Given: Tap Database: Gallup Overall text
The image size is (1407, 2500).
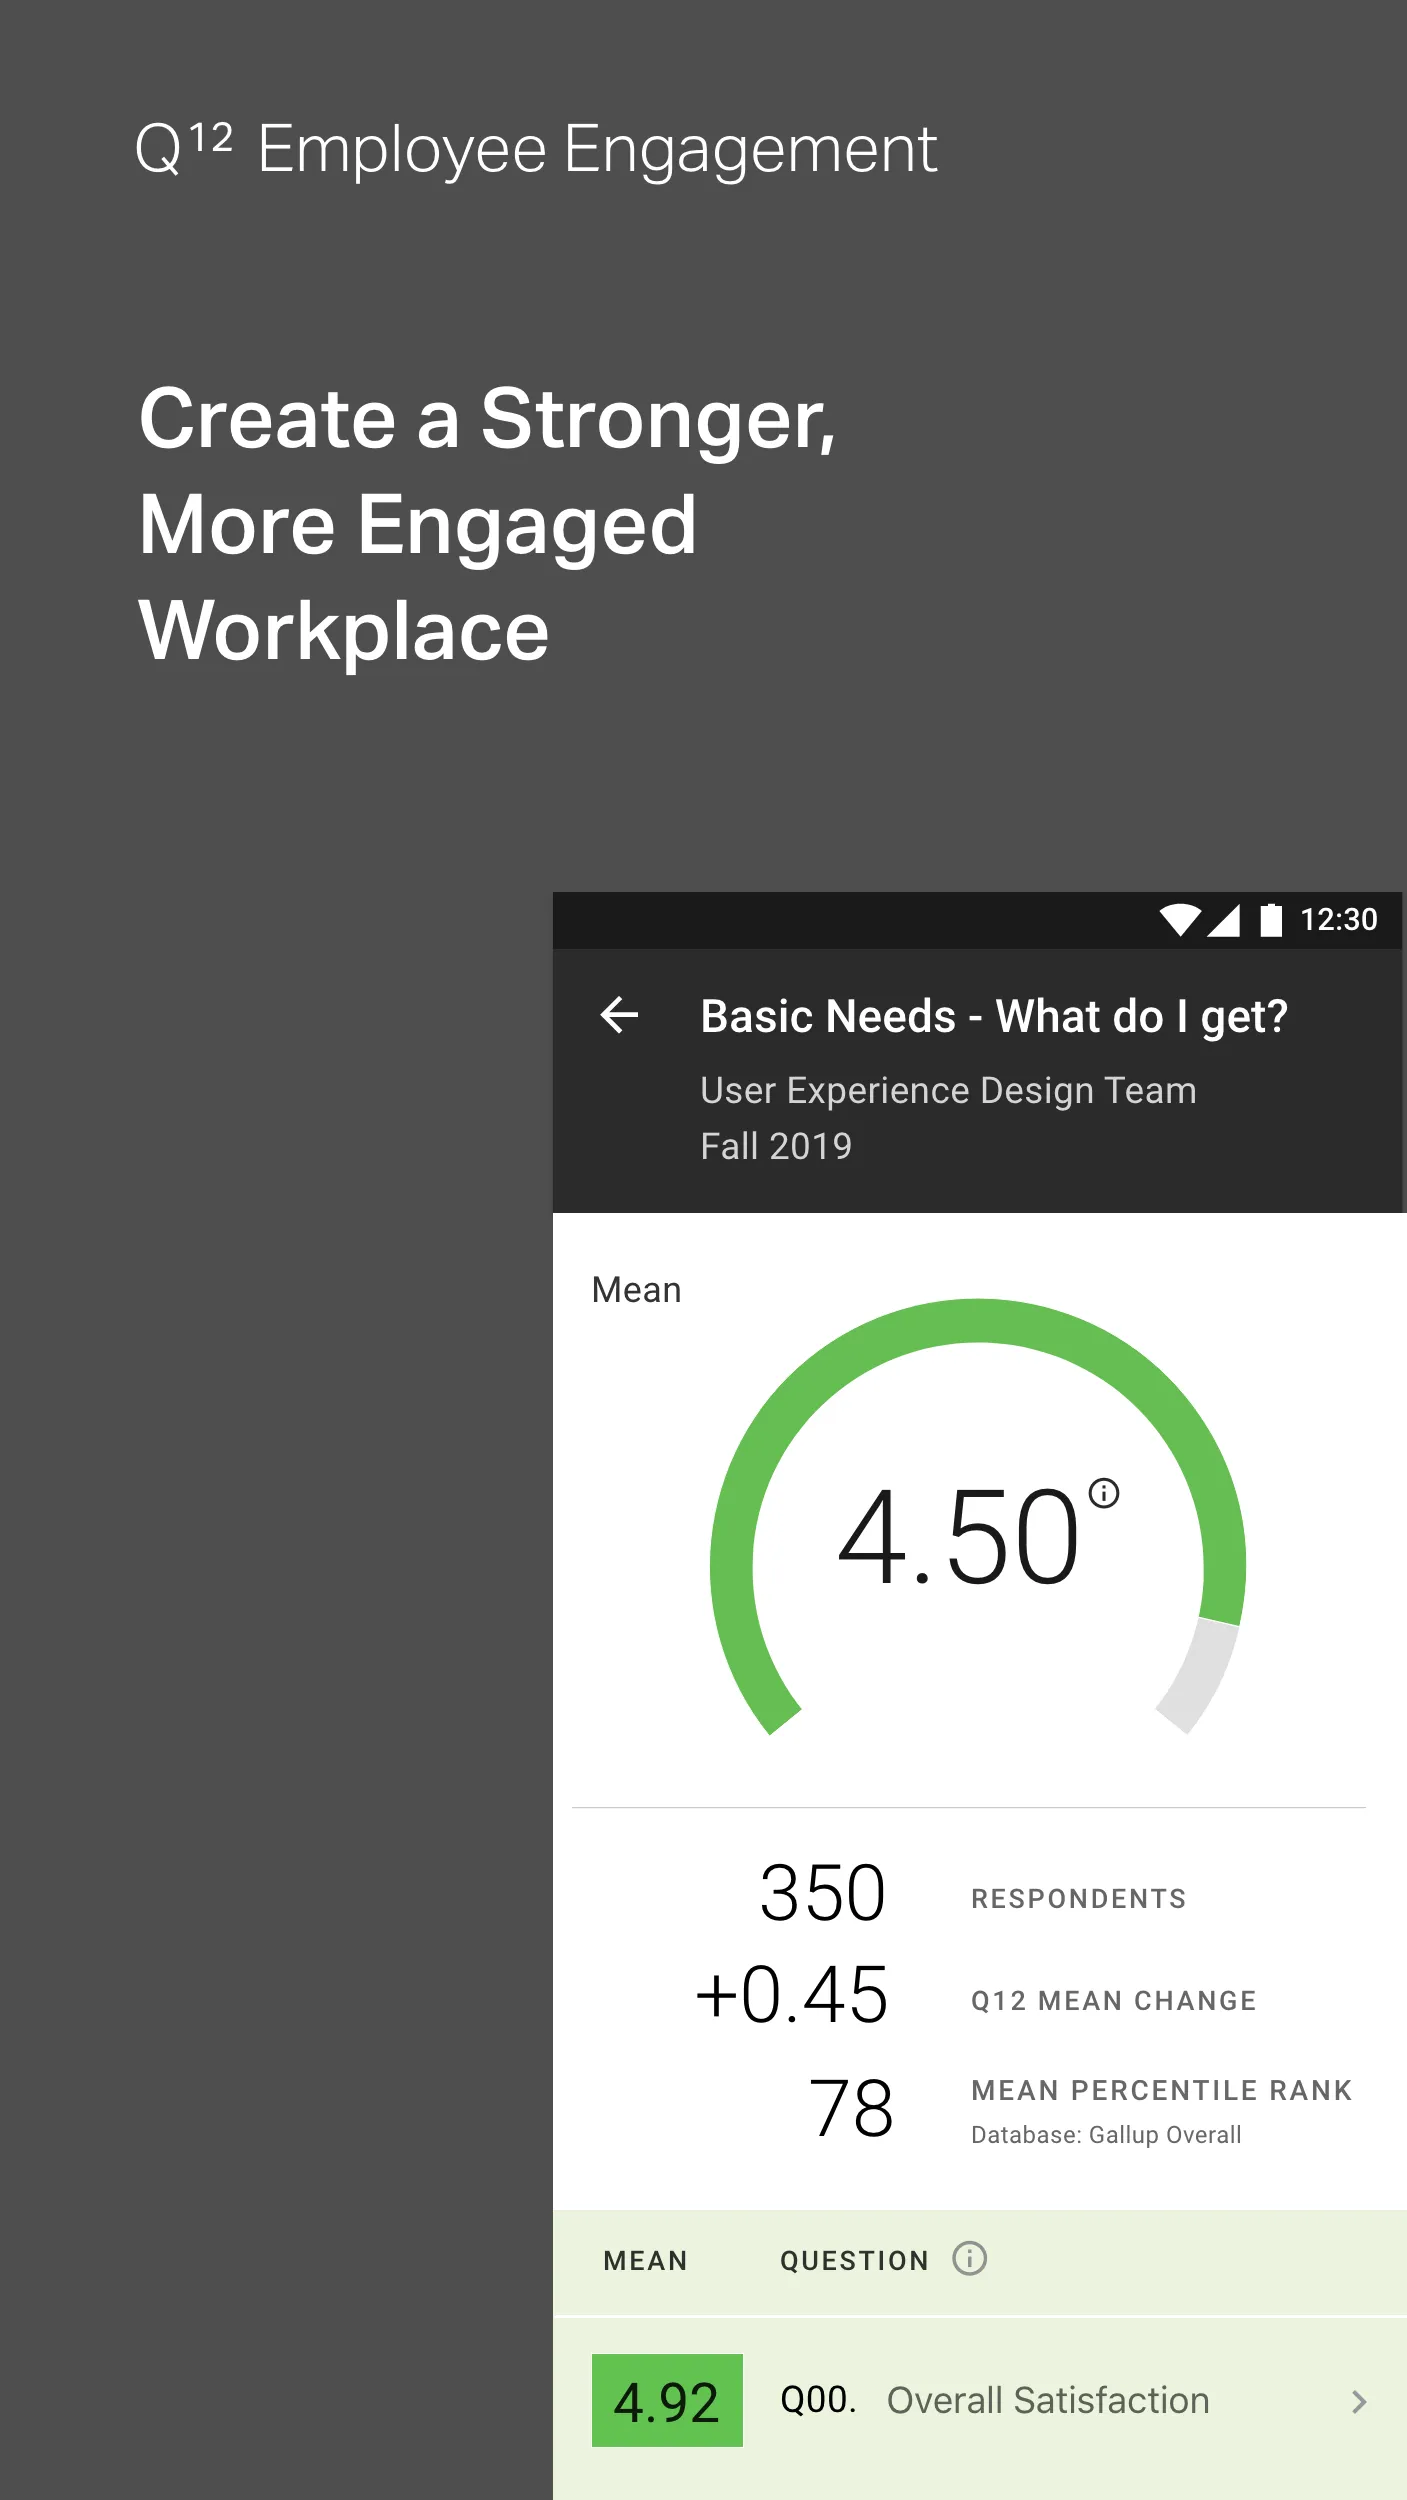Looking at the screenshot, I should tap(1106, 2135).
